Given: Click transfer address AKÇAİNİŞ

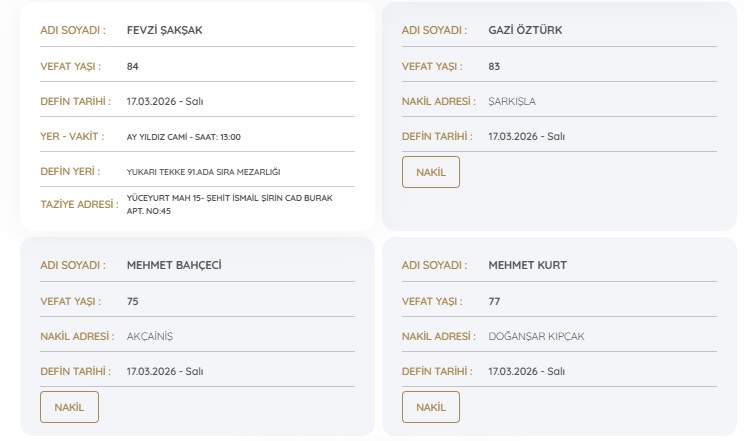Looking at the screenshot, I should 150,336.
